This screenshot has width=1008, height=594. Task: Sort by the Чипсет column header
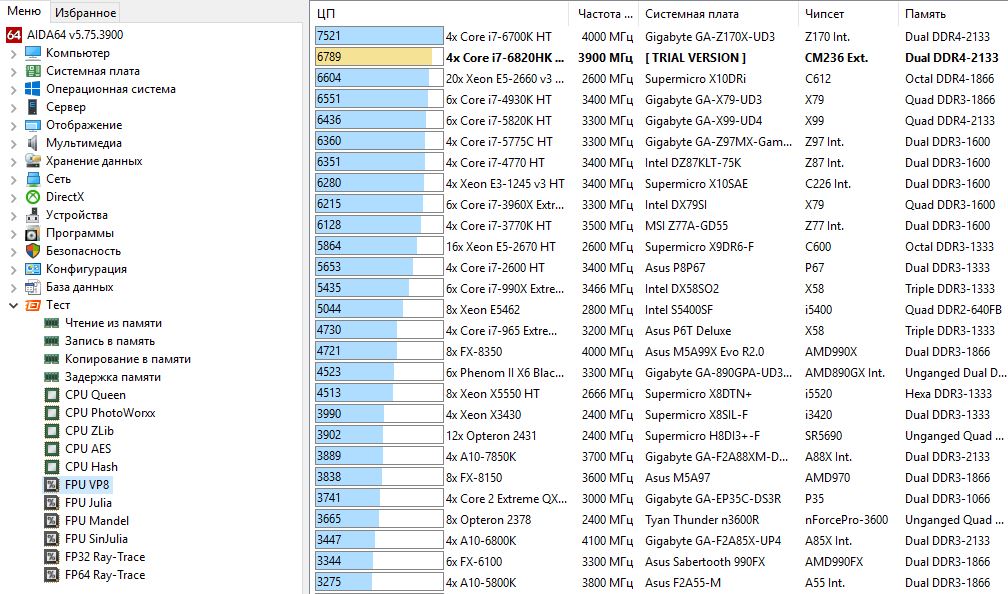pos(848,14)
